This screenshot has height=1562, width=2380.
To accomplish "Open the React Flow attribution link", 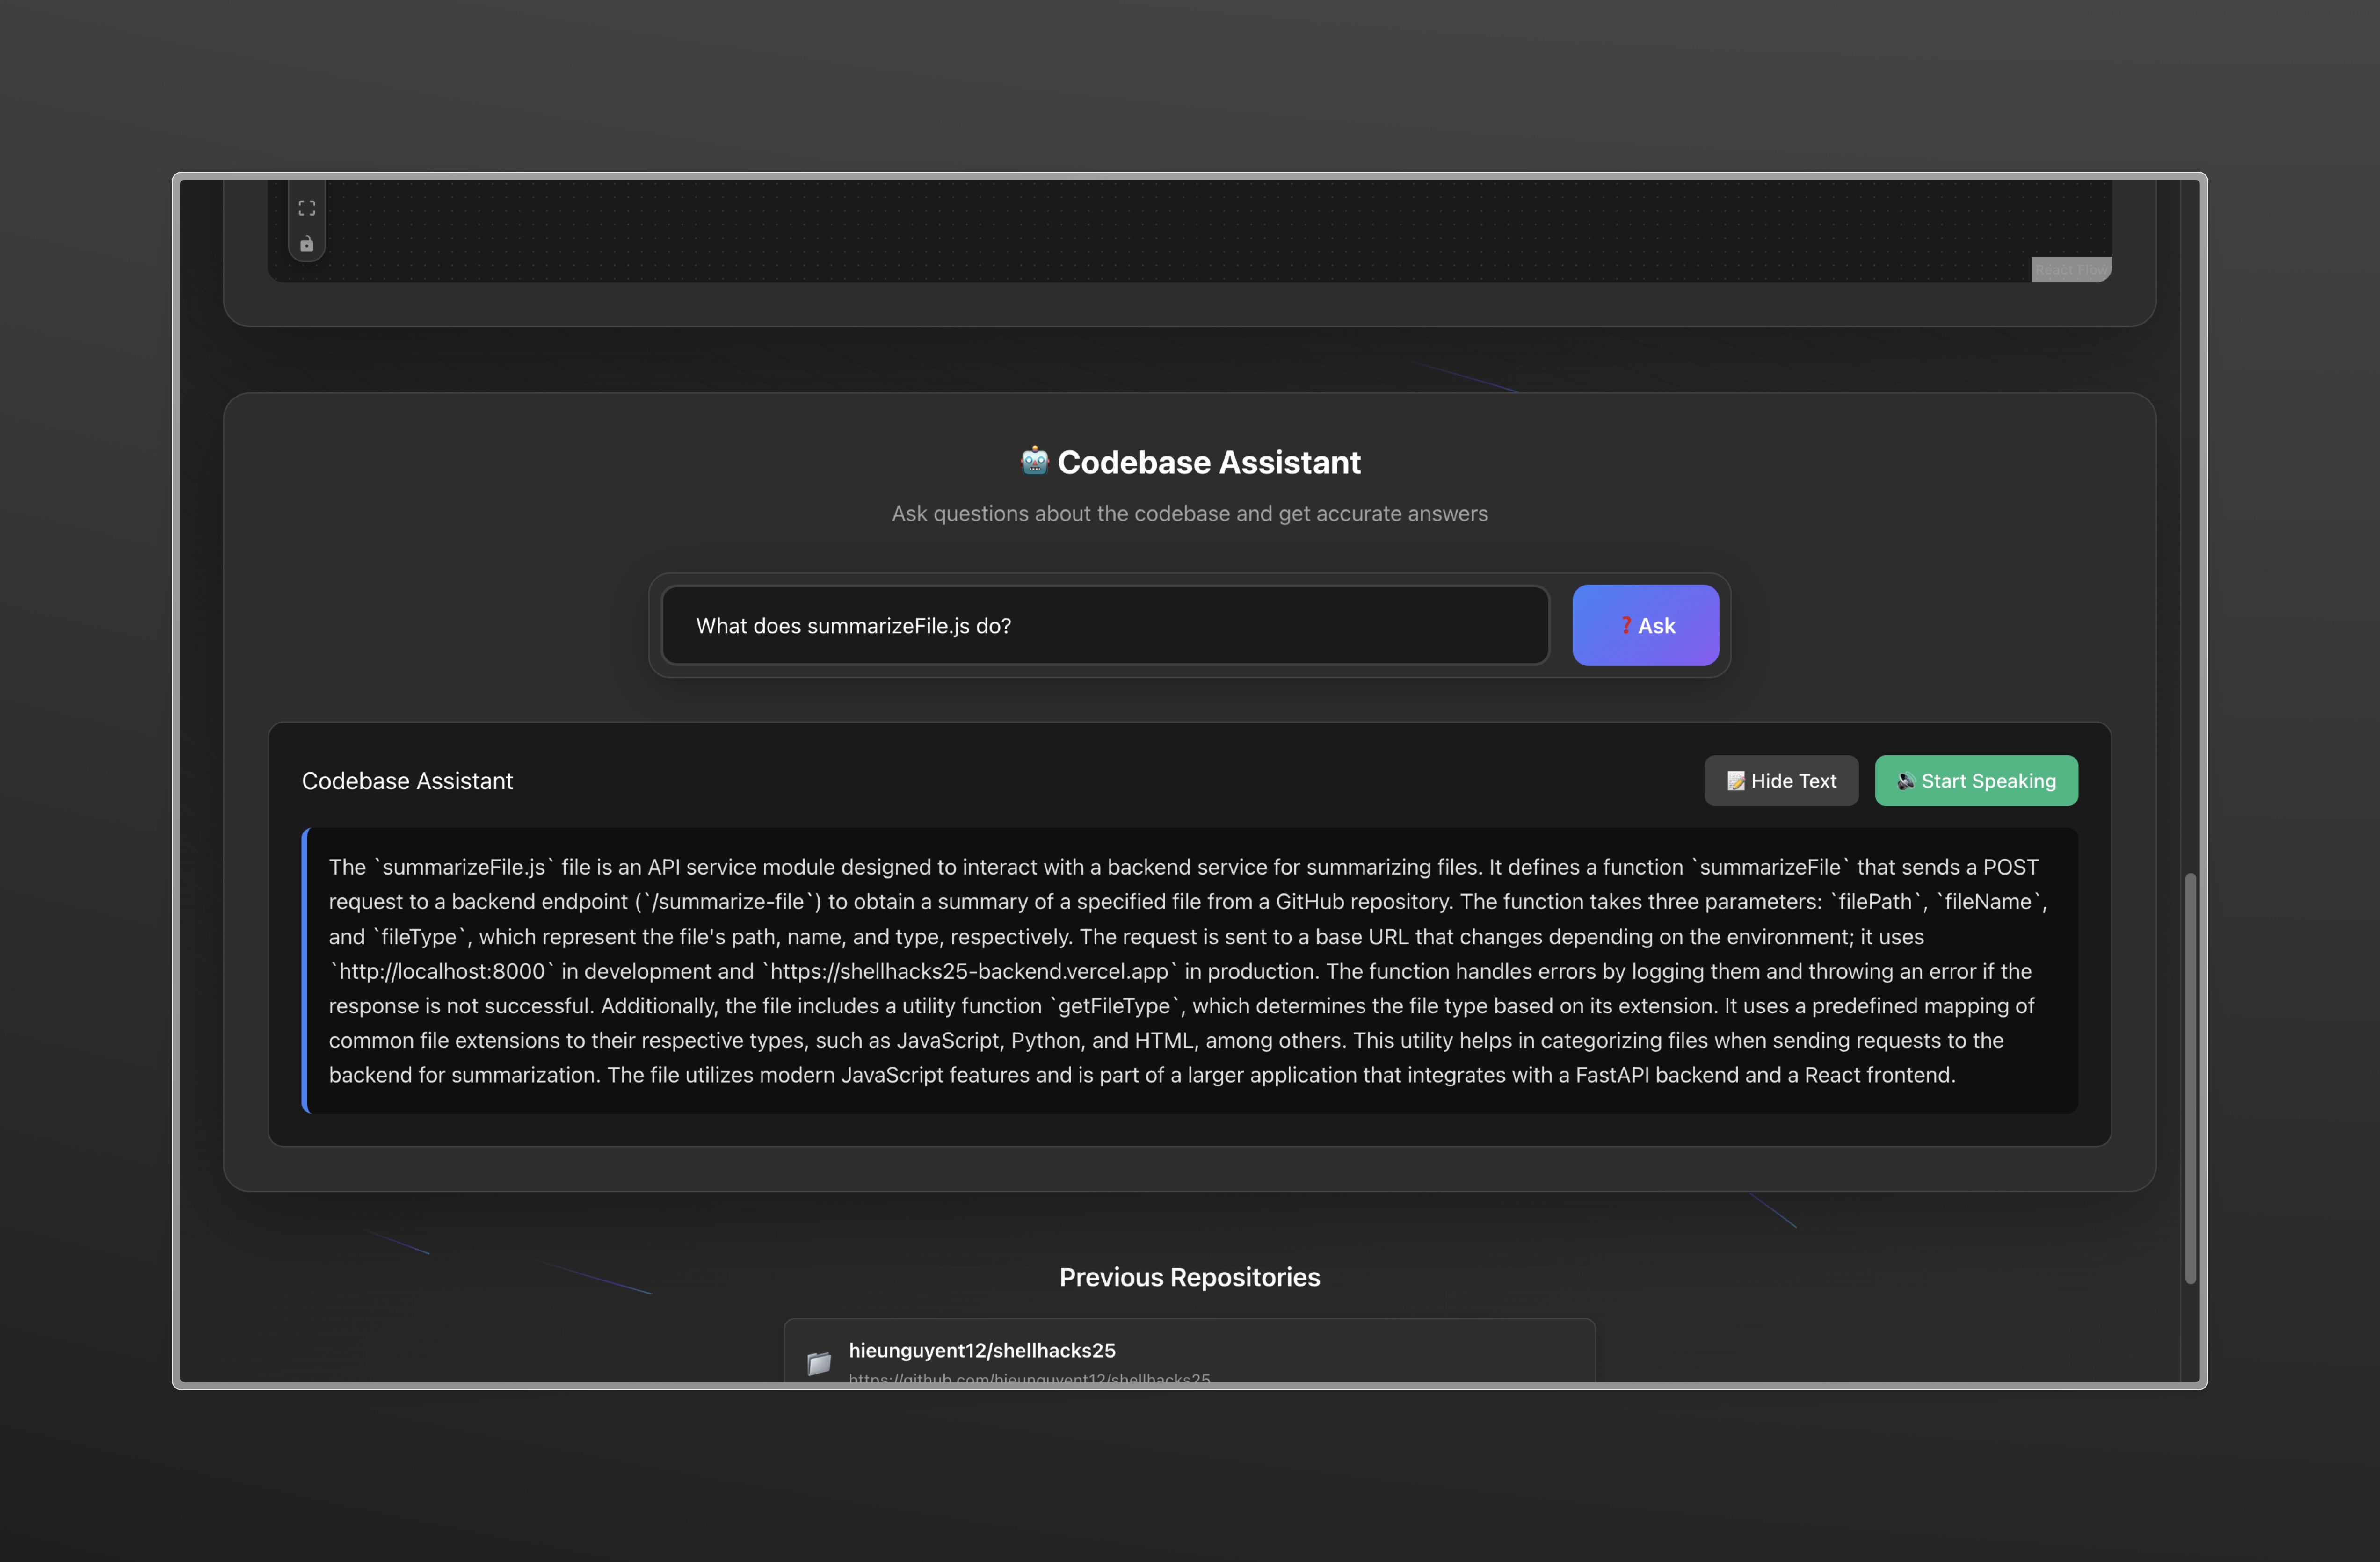I will click(x=2070, y=270).
